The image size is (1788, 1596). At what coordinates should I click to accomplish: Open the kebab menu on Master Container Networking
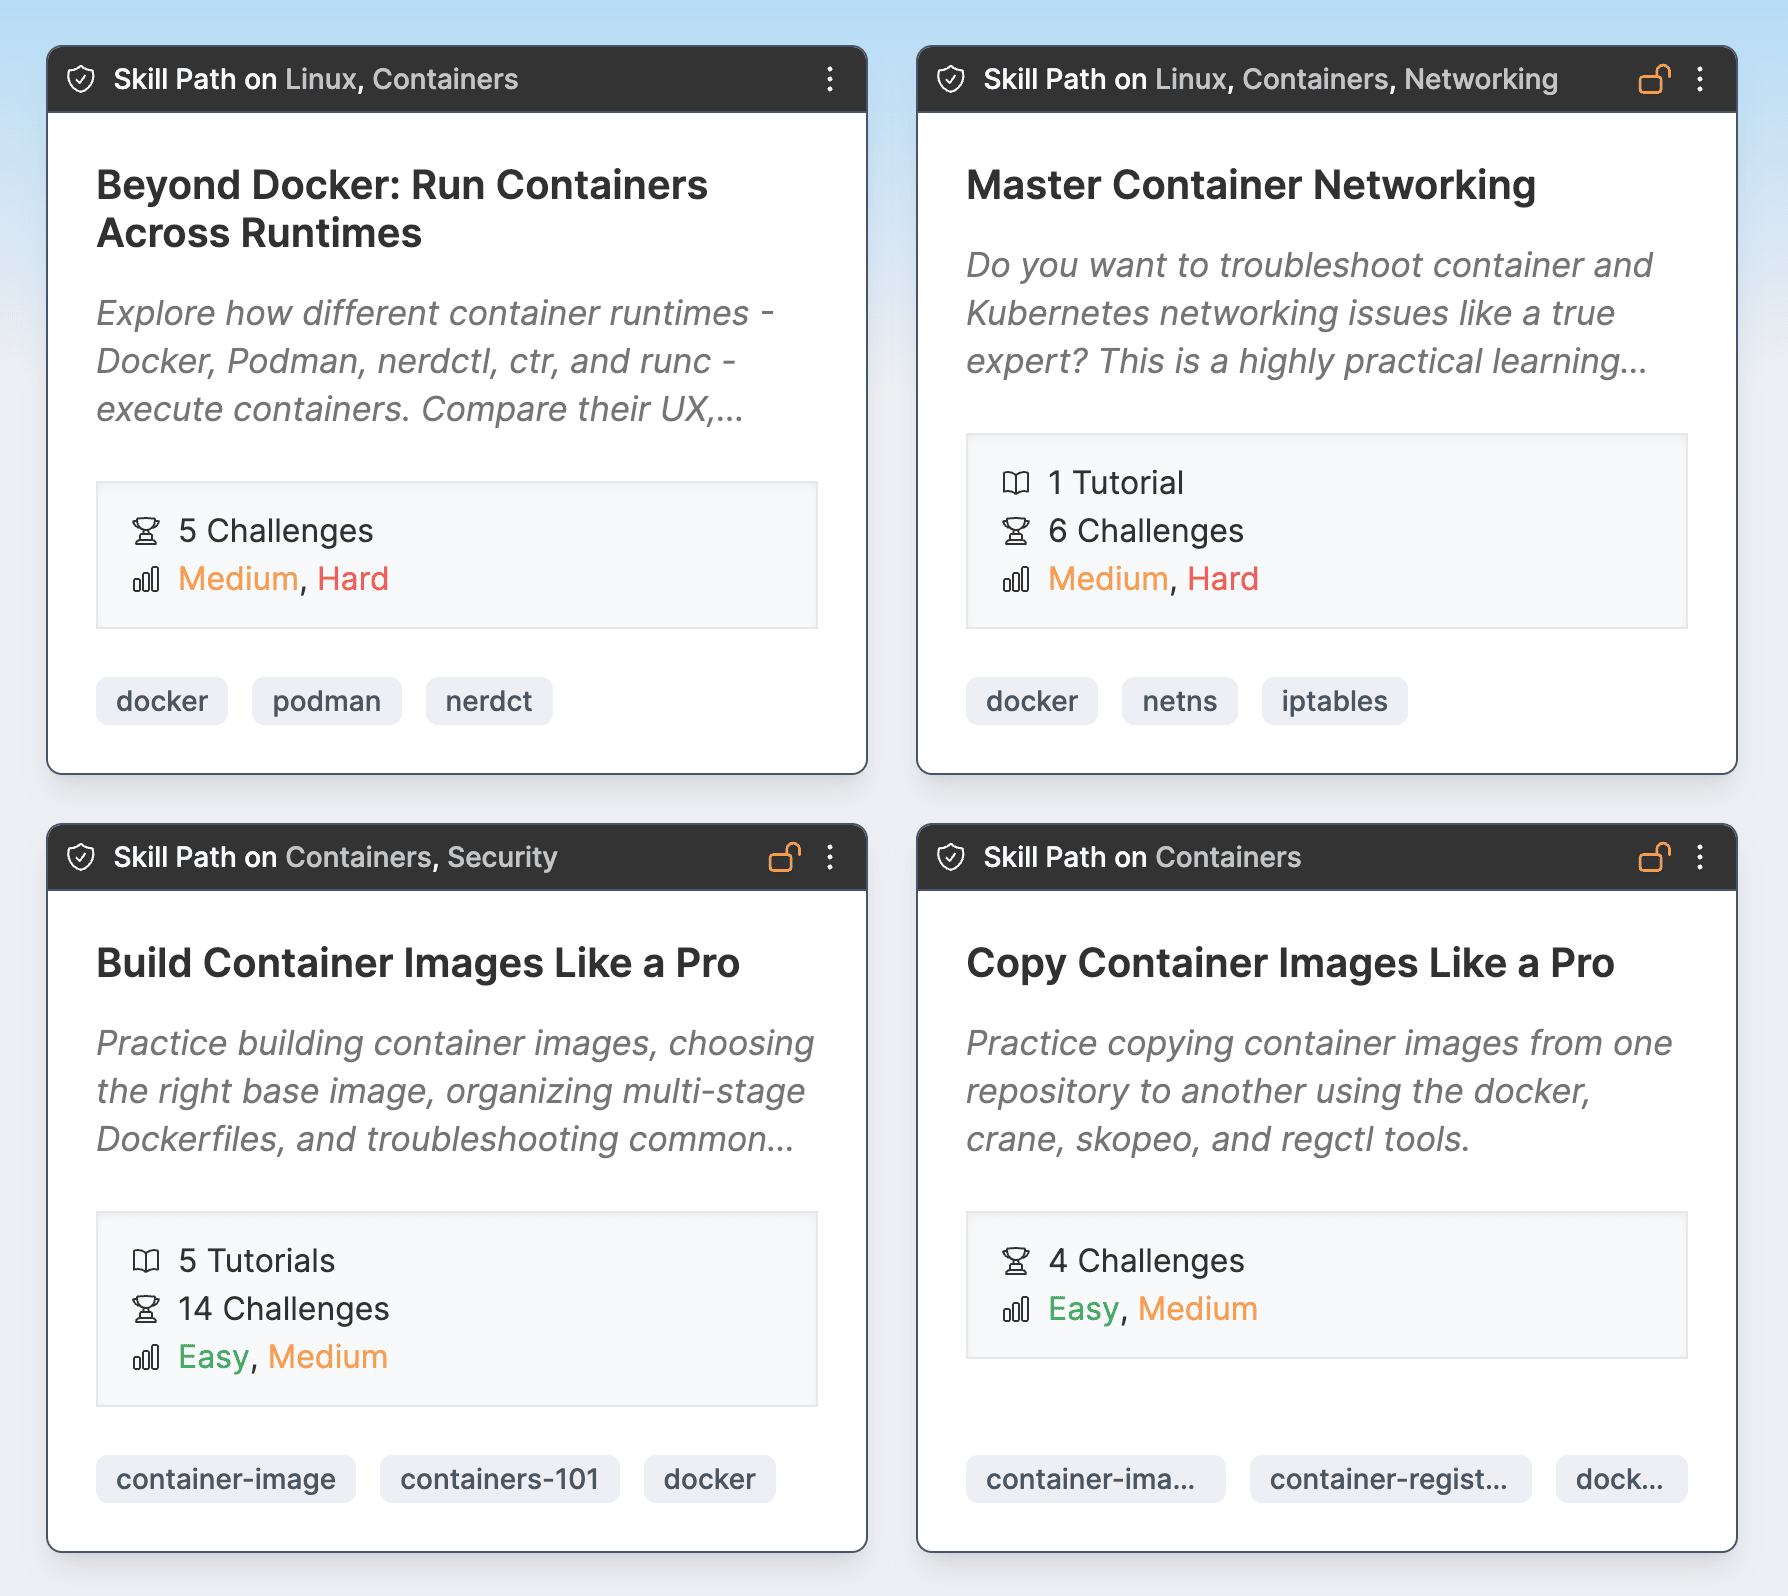pyautogui.click(x=1700, y=80)
